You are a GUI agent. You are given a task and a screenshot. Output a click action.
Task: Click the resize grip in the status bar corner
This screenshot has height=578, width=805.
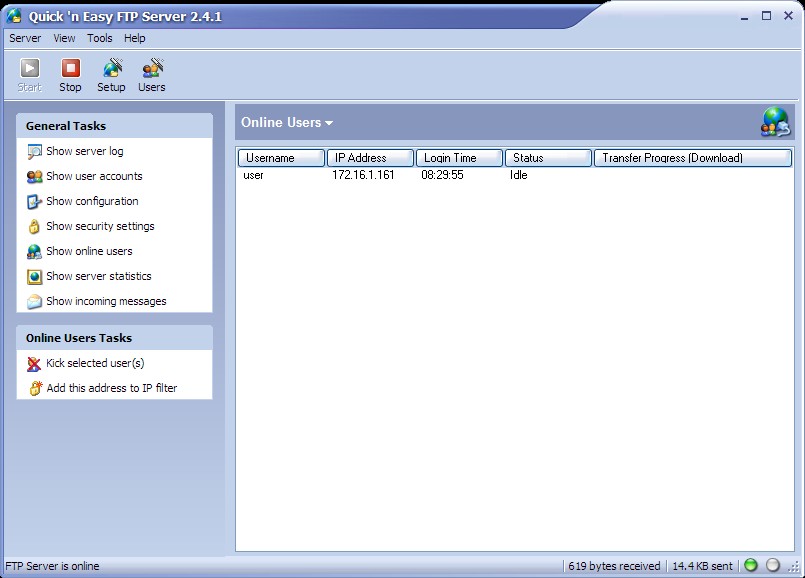(794, 567)
